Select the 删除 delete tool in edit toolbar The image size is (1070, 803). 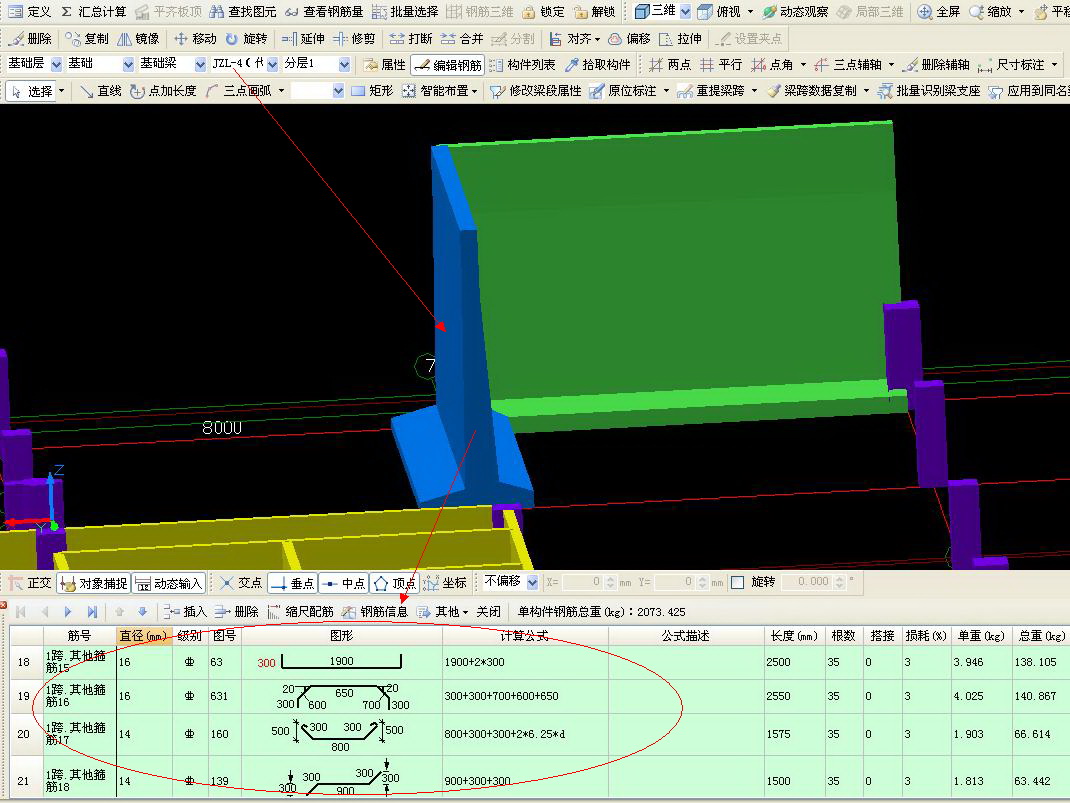tap(31, 39)
